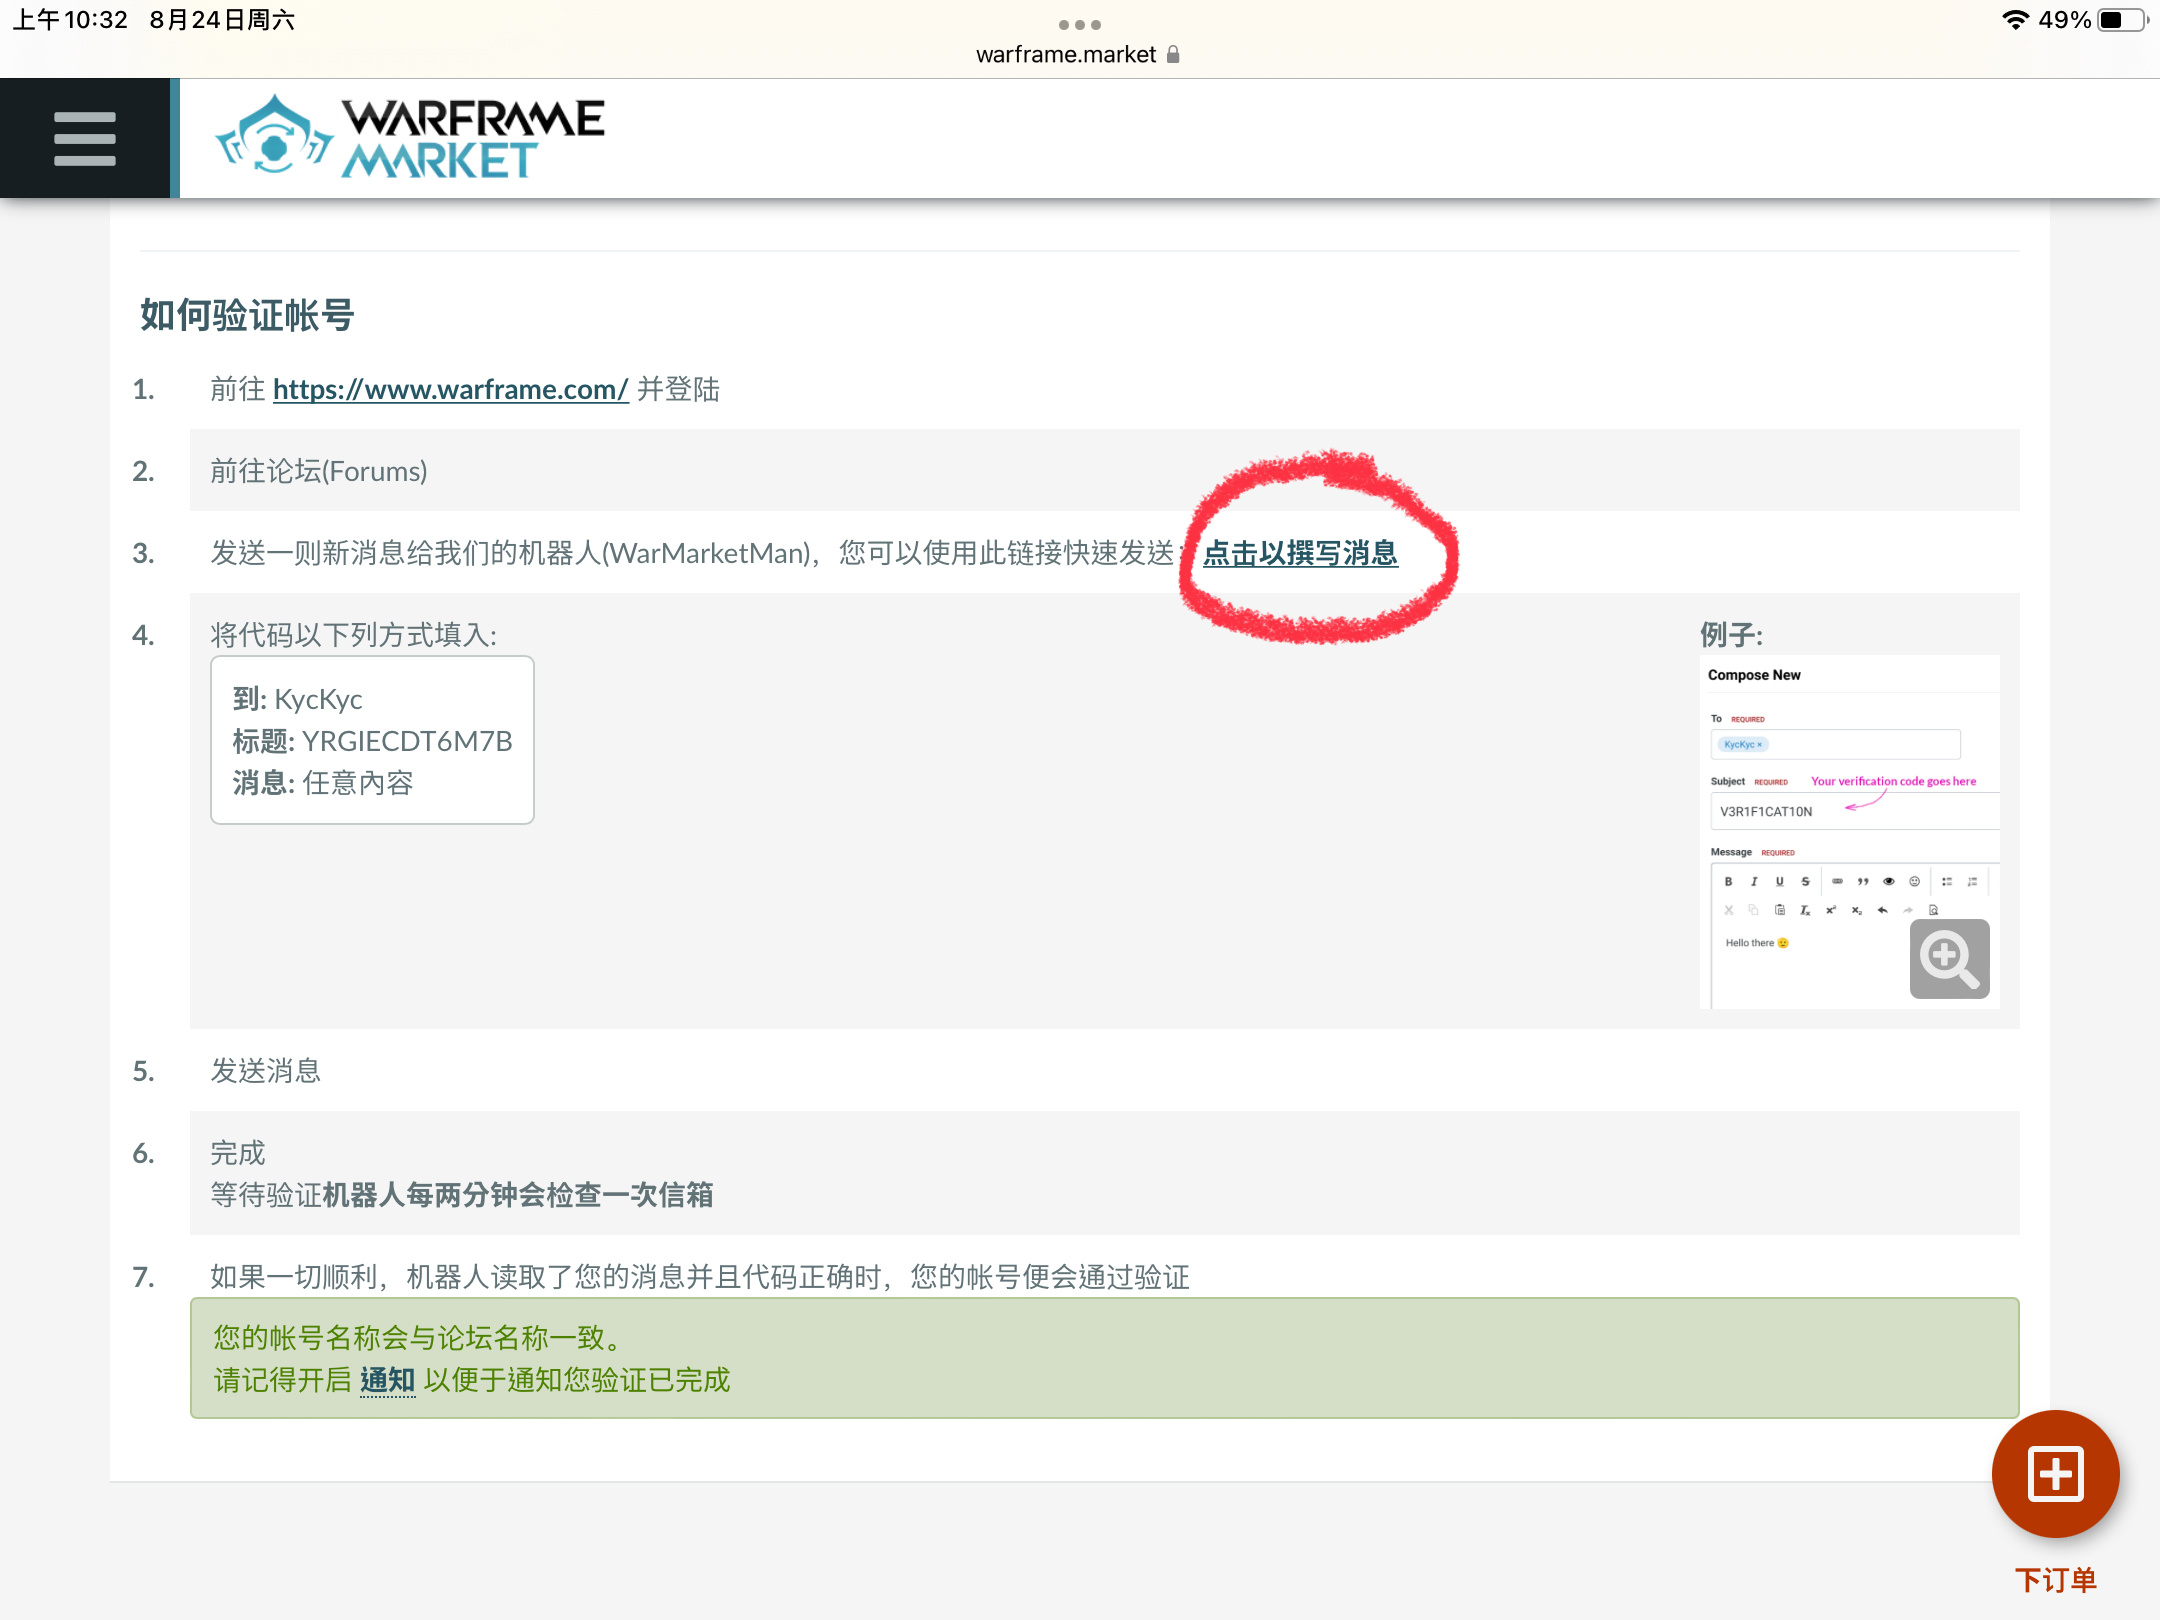
Task: Click the bold text 机器人每两分钟会检查一次信箱
Action: (x=518, y=1195)
